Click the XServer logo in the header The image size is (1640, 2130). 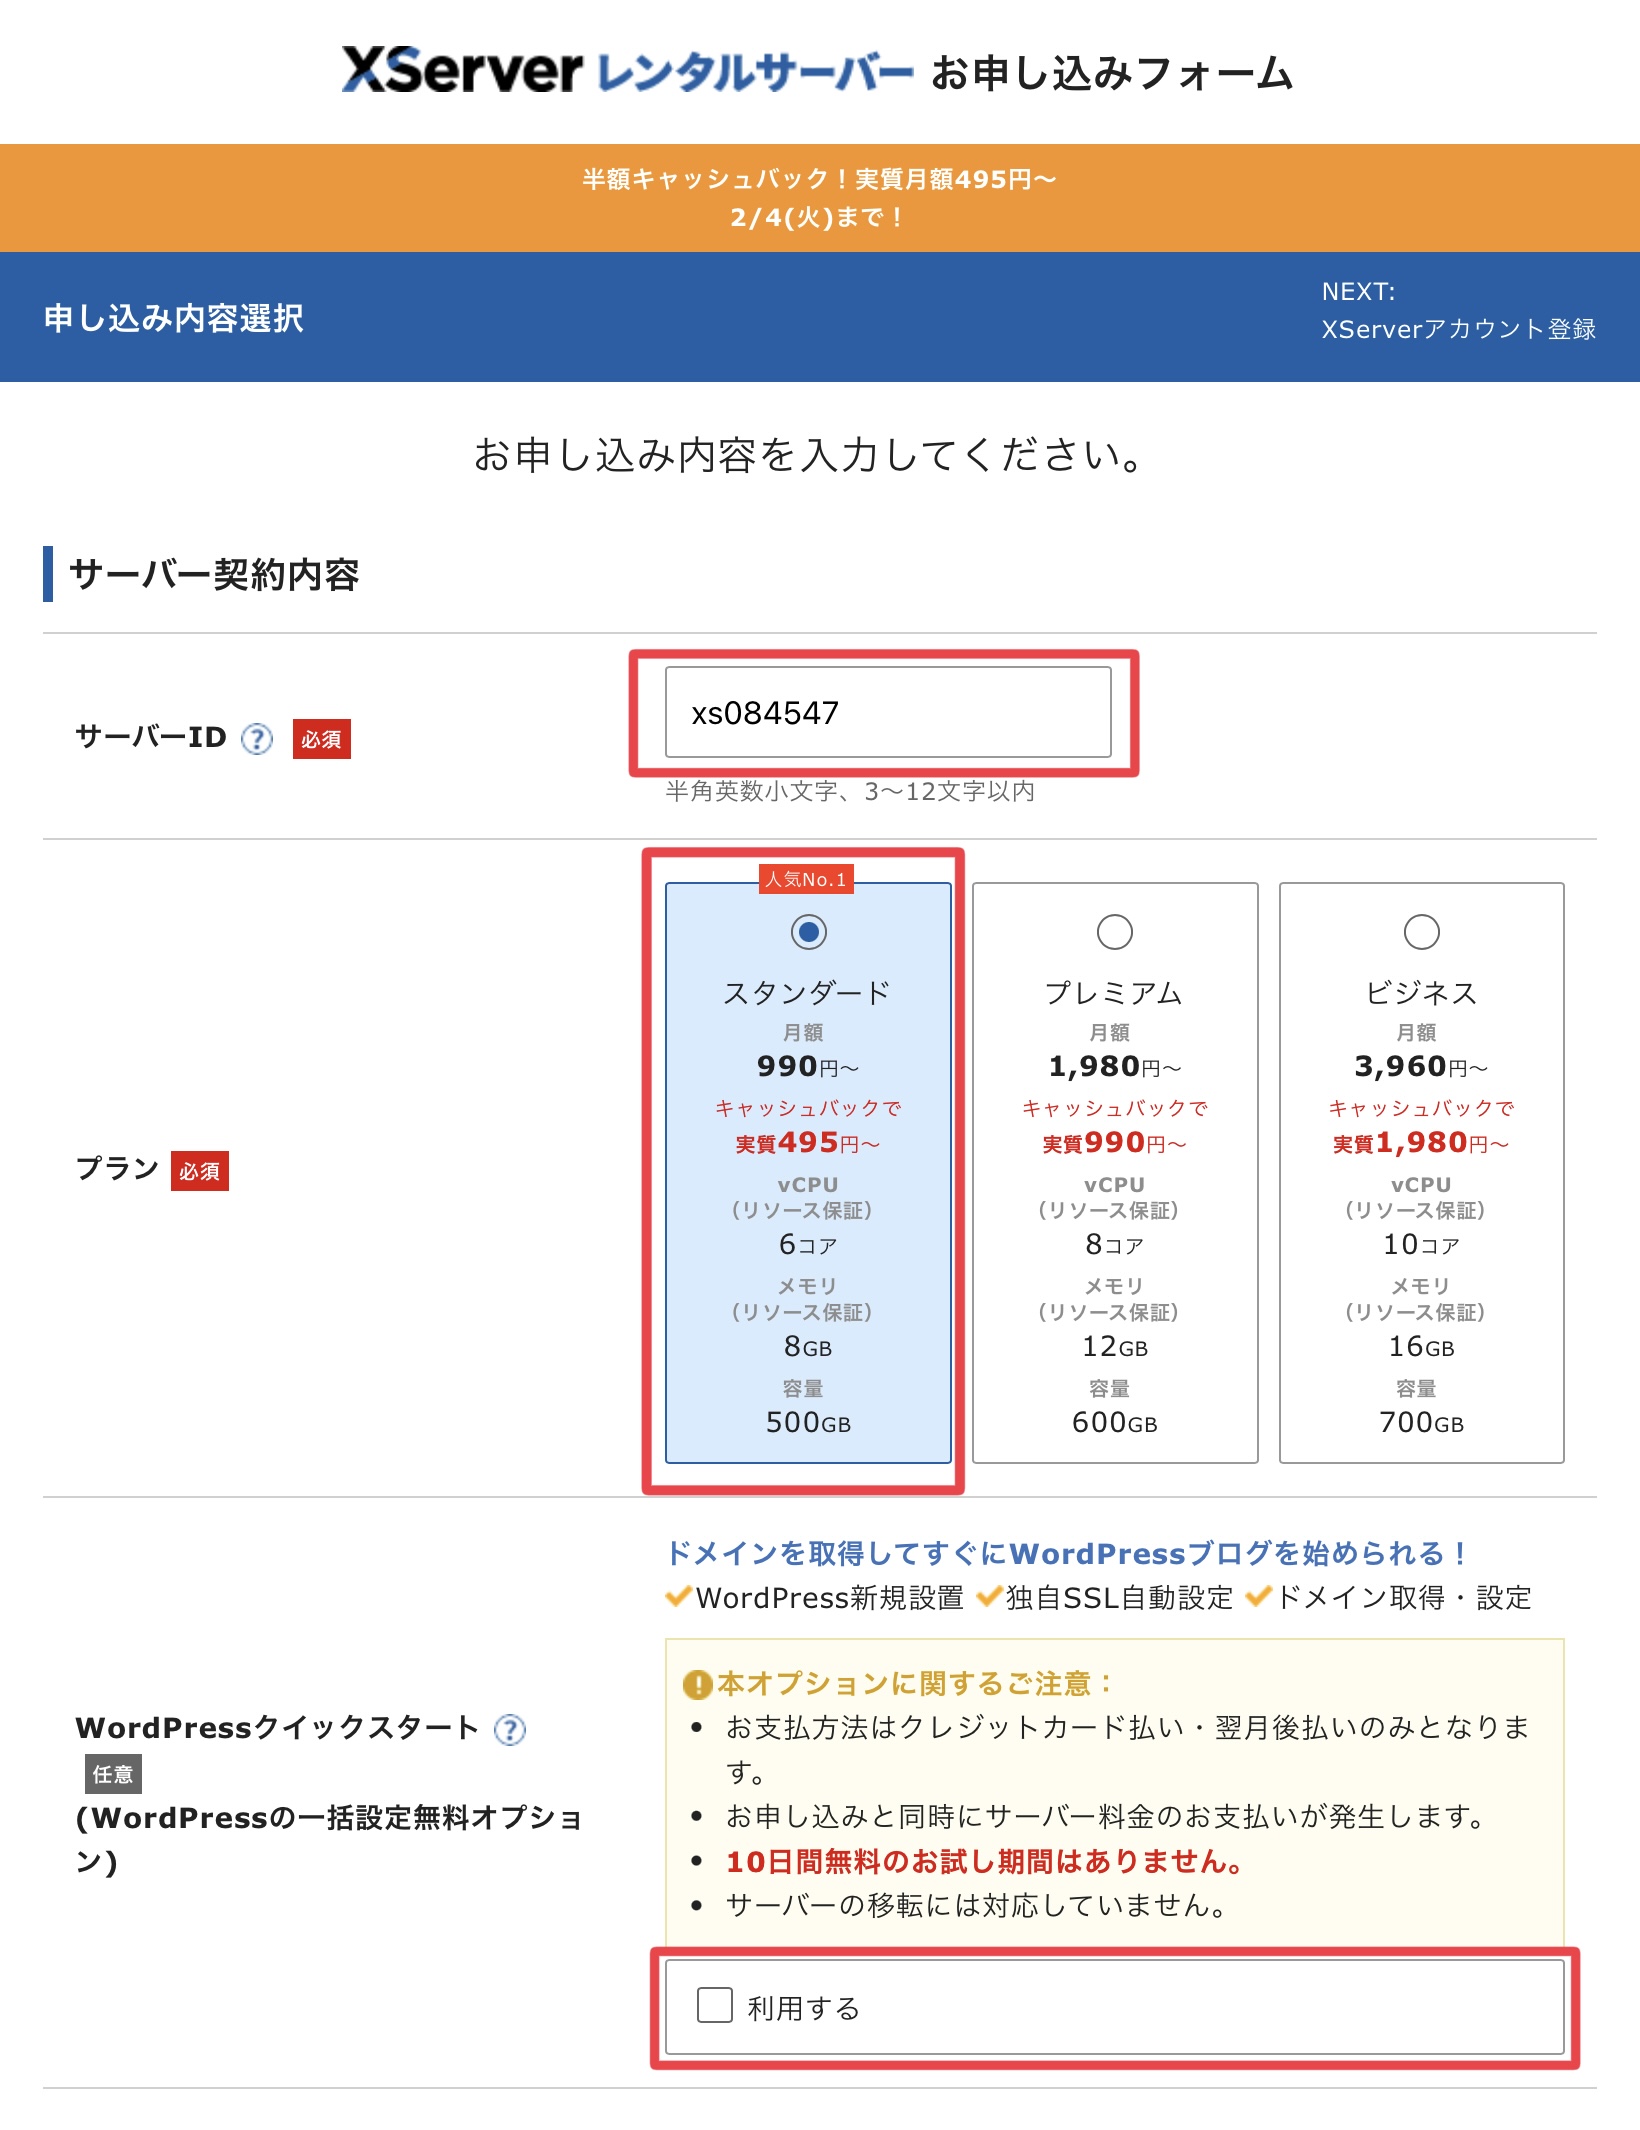pyautogui.click(x=626, y=70)
